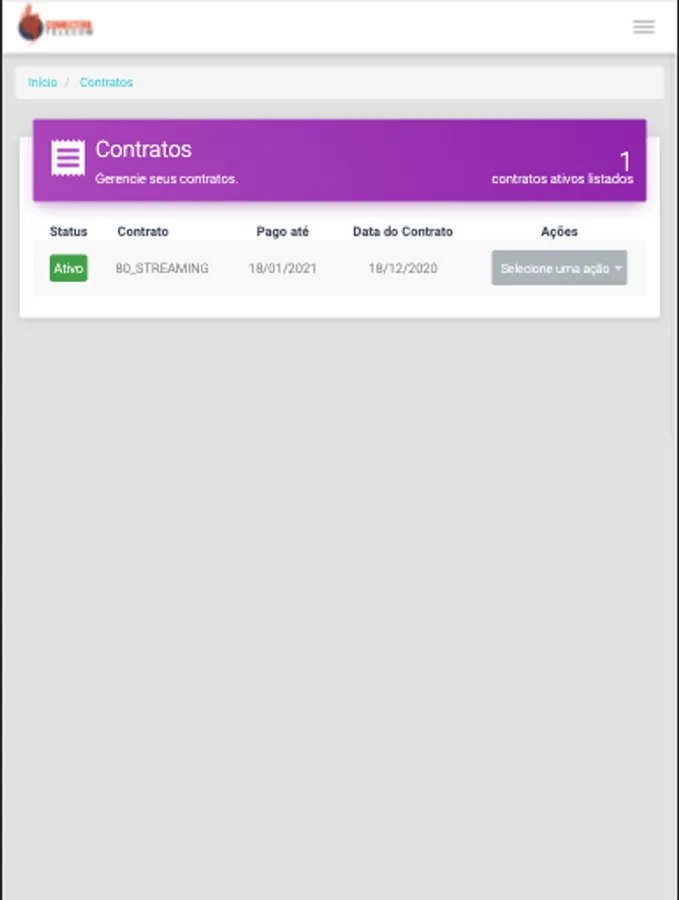Viewport: 679px width, 900px height.
Task: Go to the Início breadcrumb link
Action: (x=42, y=82)
